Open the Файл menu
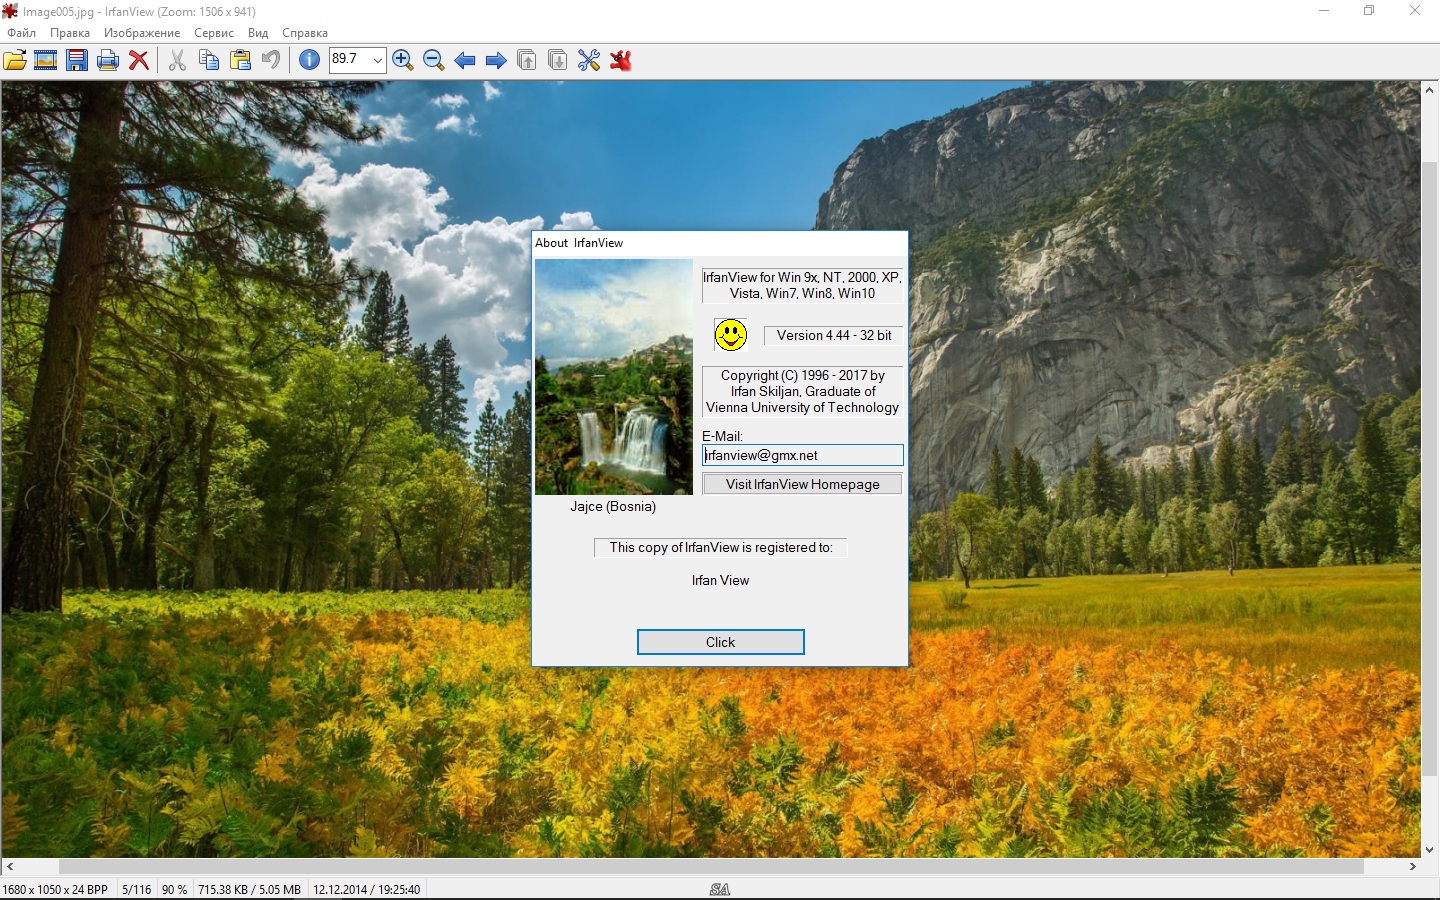The width and height of the screenshot is (1440, 900). click(x=21, y=33)
